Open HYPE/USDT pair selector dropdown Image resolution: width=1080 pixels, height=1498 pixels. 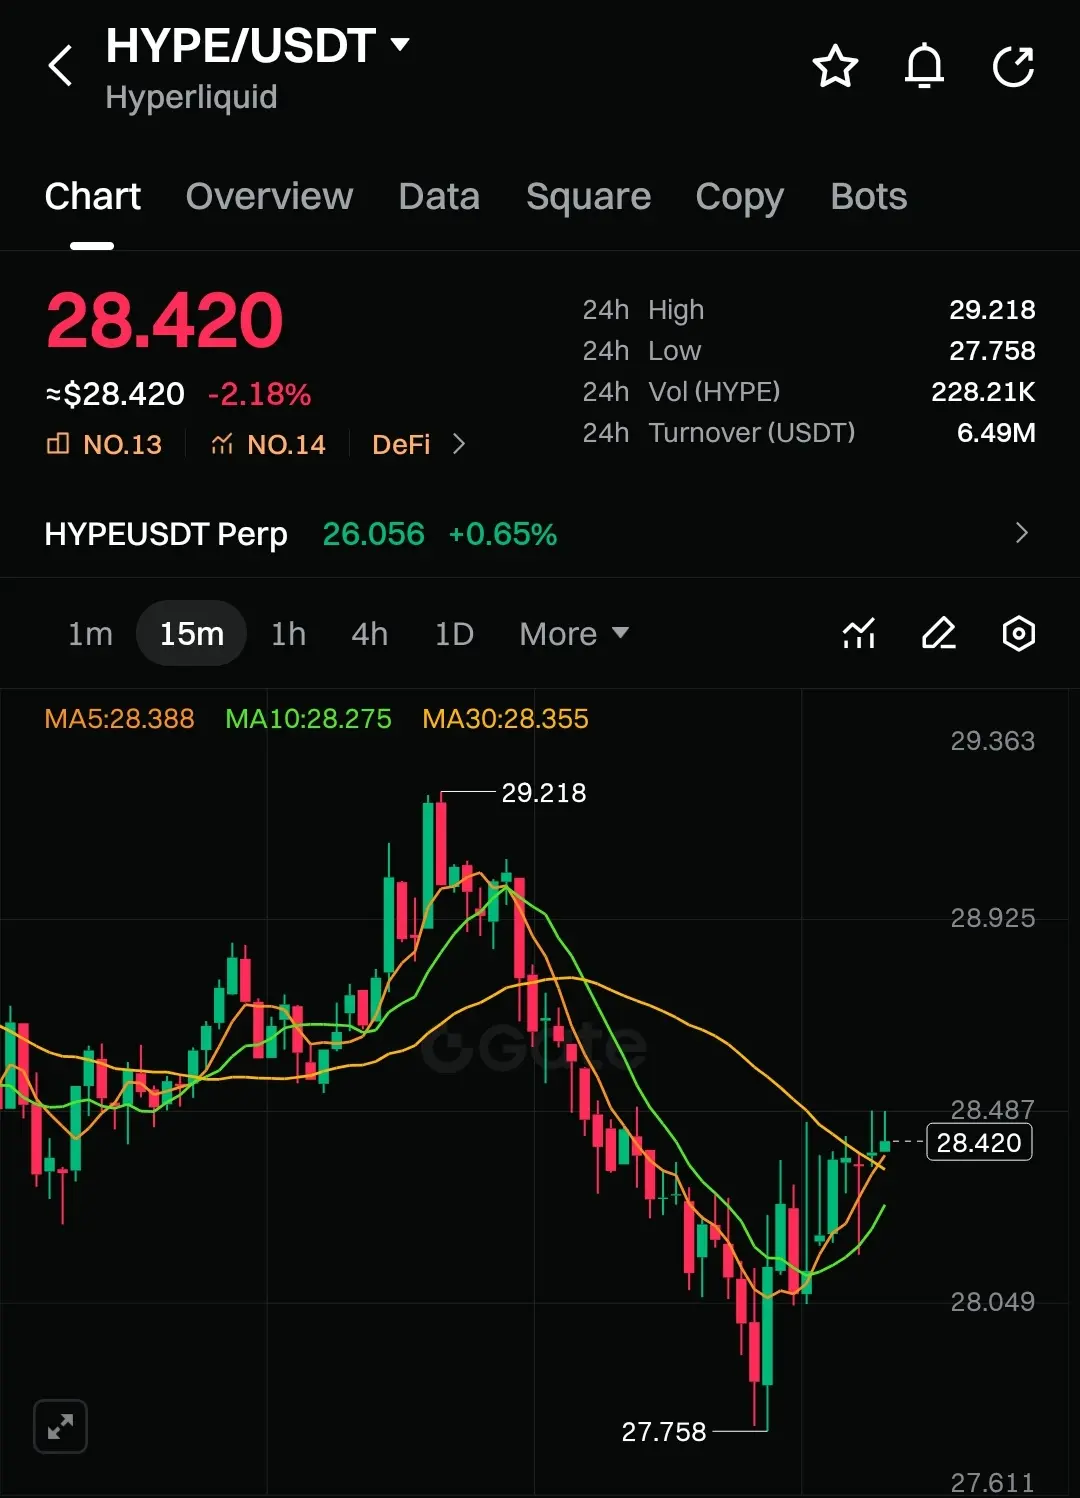pyautogui.click(x=400, y=44)
